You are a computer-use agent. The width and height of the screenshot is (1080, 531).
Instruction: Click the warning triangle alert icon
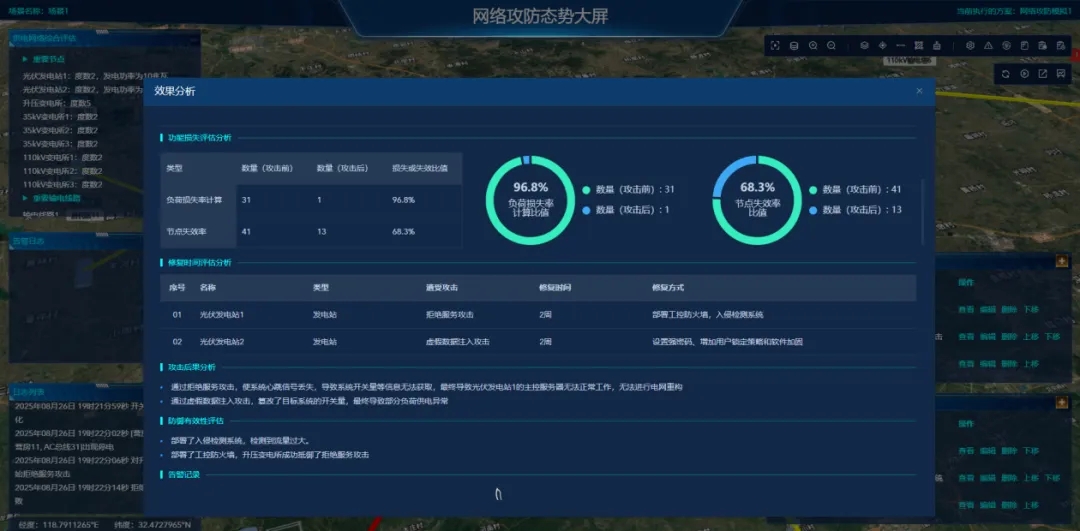(x=988, y=46)
